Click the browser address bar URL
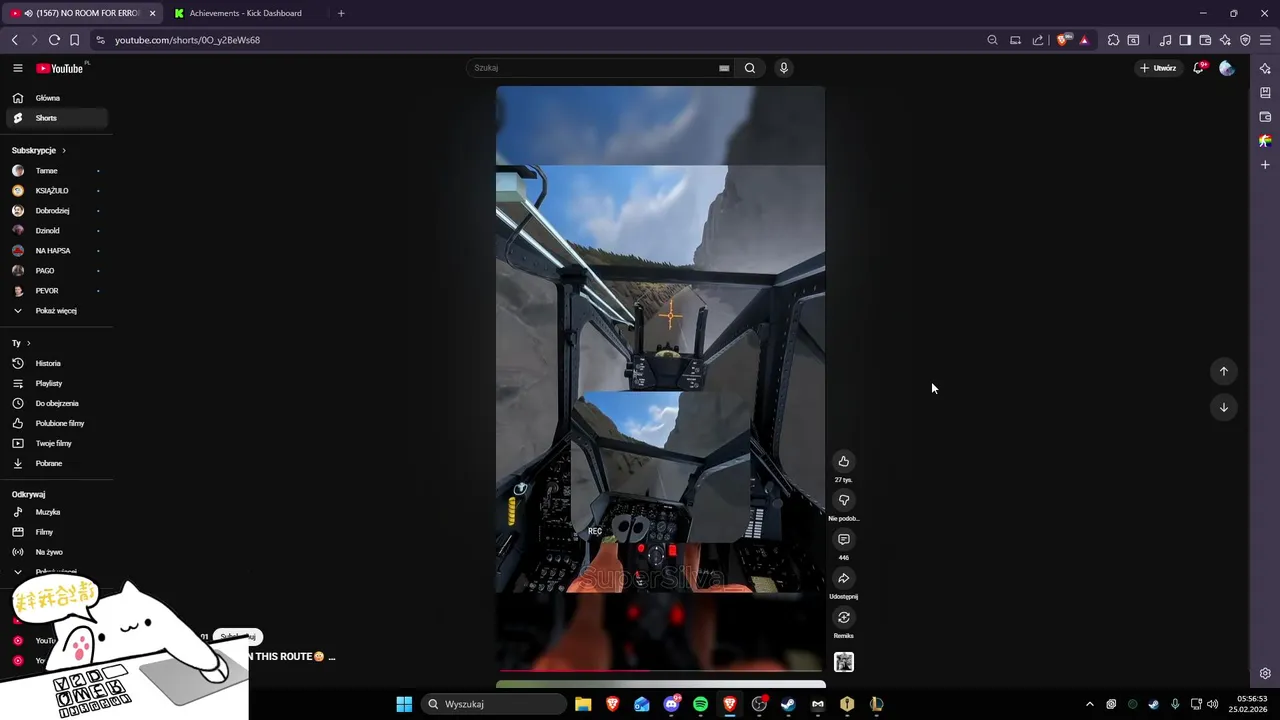The image size is (1280, 720). click(187, 40)
